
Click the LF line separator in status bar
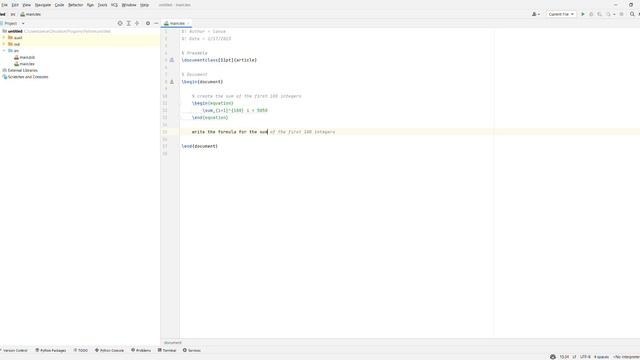point(574,357)
